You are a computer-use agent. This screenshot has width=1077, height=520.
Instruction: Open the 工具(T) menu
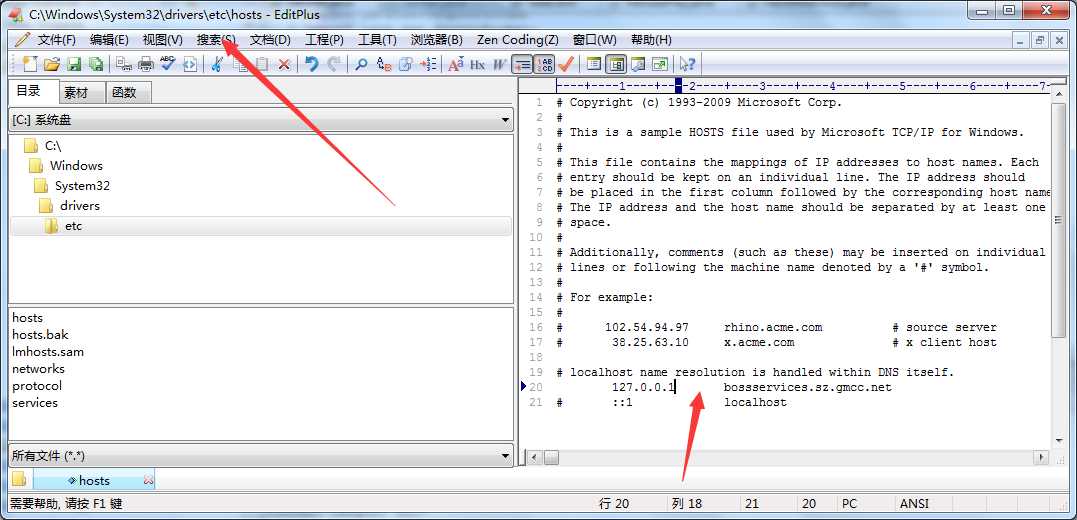377,40
